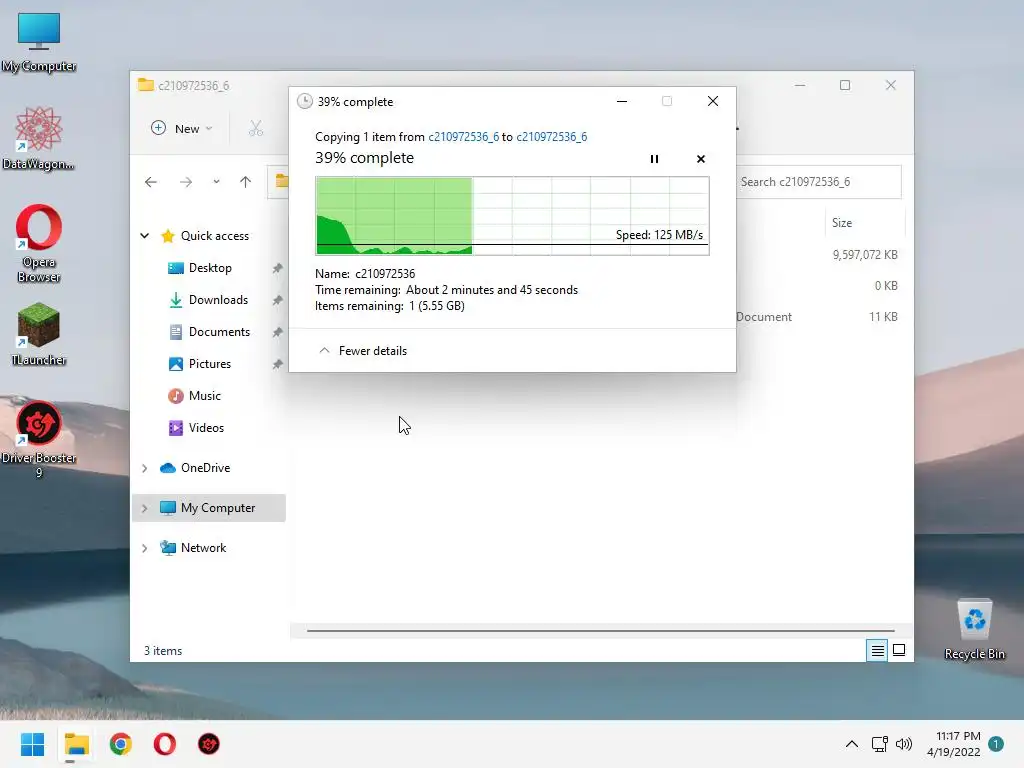Click the pin icon next to Desktop
1024x768 pixels.
278,268
